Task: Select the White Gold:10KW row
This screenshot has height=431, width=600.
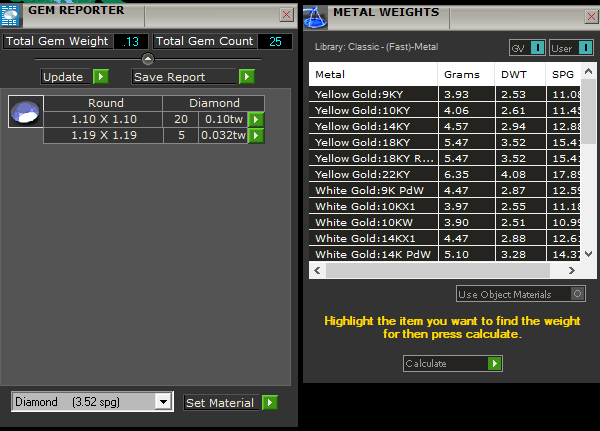Action: point(372,222)
